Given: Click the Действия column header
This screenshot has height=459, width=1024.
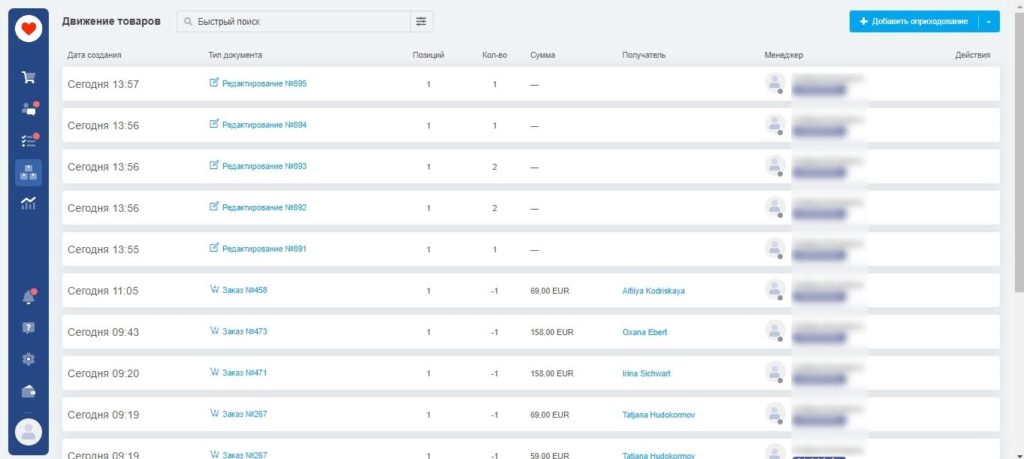Looking at the screenshot, I should pyautogui.click(x=972, y=55).
